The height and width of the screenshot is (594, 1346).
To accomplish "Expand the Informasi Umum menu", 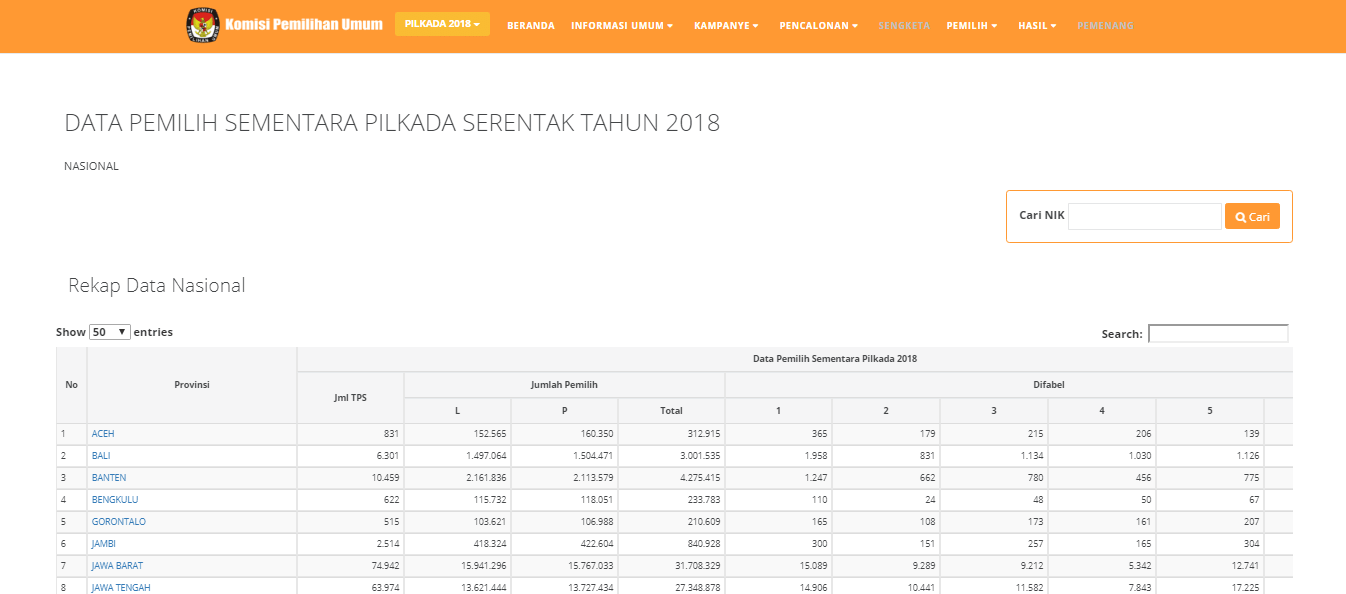I will coord(621,26).
